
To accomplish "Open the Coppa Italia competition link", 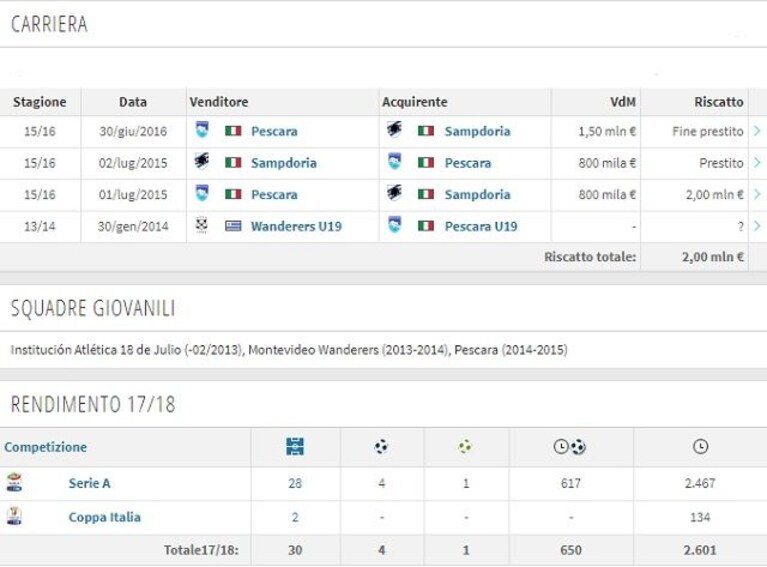I will click(104, 517).
